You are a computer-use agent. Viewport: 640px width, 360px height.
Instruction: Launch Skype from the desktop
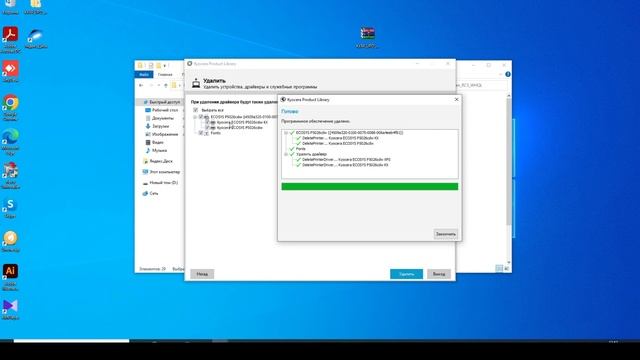click(11, 208)
